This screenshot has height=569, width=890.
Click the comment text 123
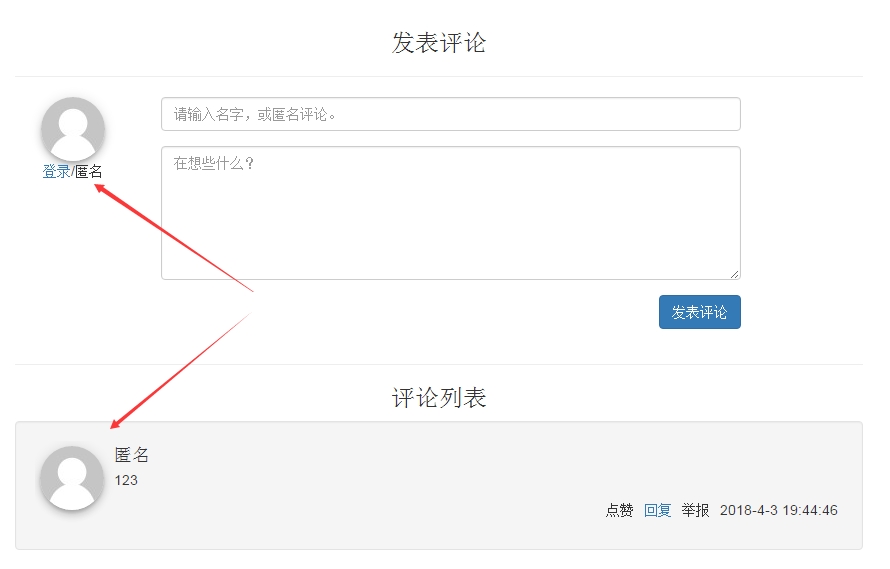tap(126, 480)
